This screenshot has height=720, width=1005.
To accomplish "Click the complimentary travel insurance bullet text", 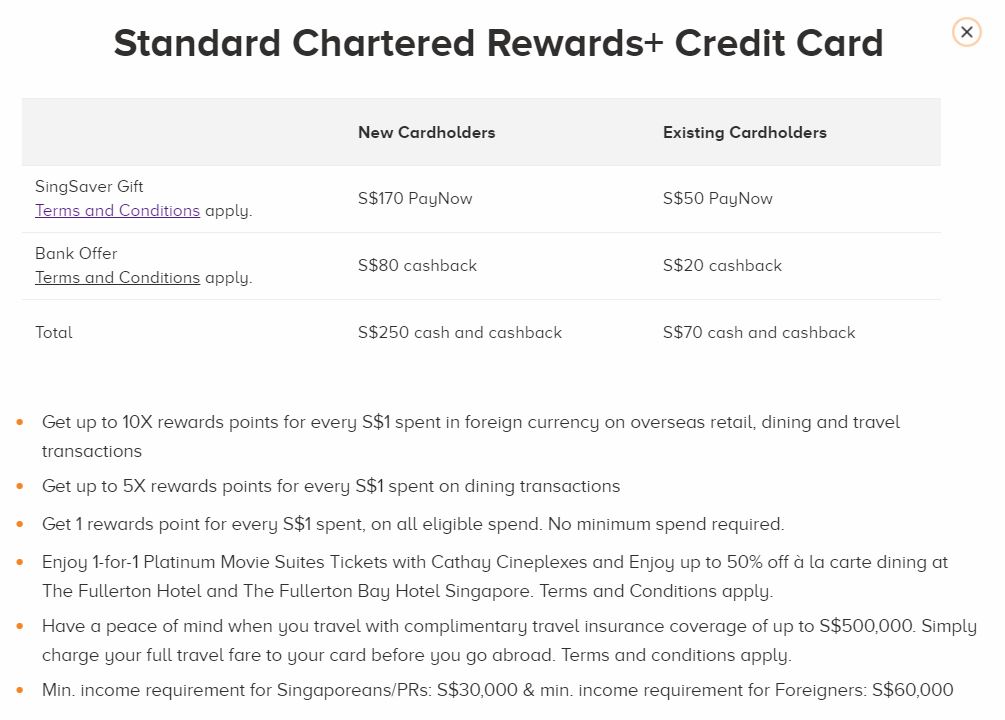I will coord(508,627).
